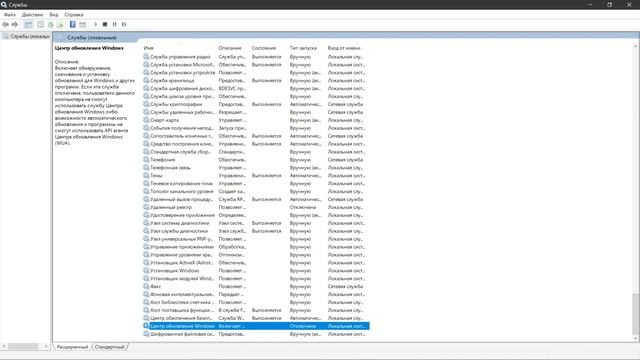Open the Справка menu

pyautogui.click(x=74, y=15)
